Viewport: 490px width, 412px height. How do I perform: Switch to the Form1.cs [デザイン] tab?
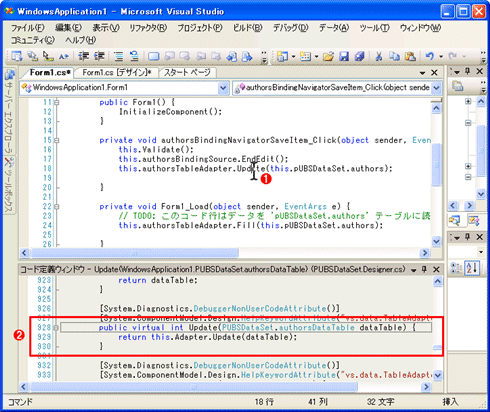tap(117, 72)
